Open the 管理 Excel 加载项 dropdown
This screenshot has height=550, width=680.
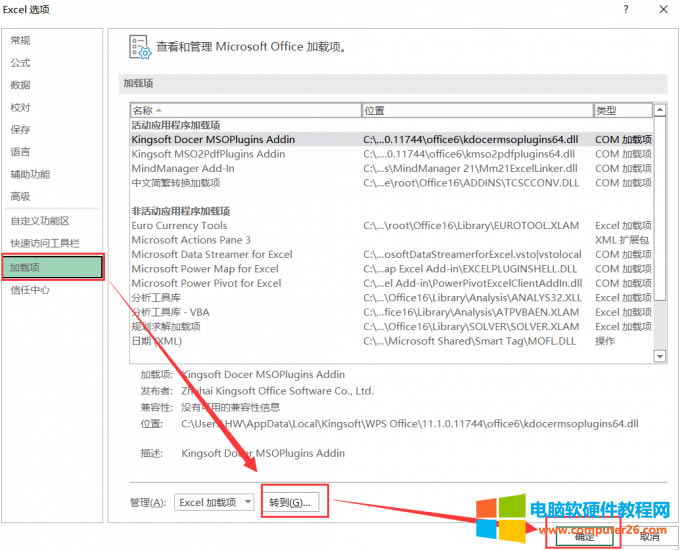coord(214,502)
